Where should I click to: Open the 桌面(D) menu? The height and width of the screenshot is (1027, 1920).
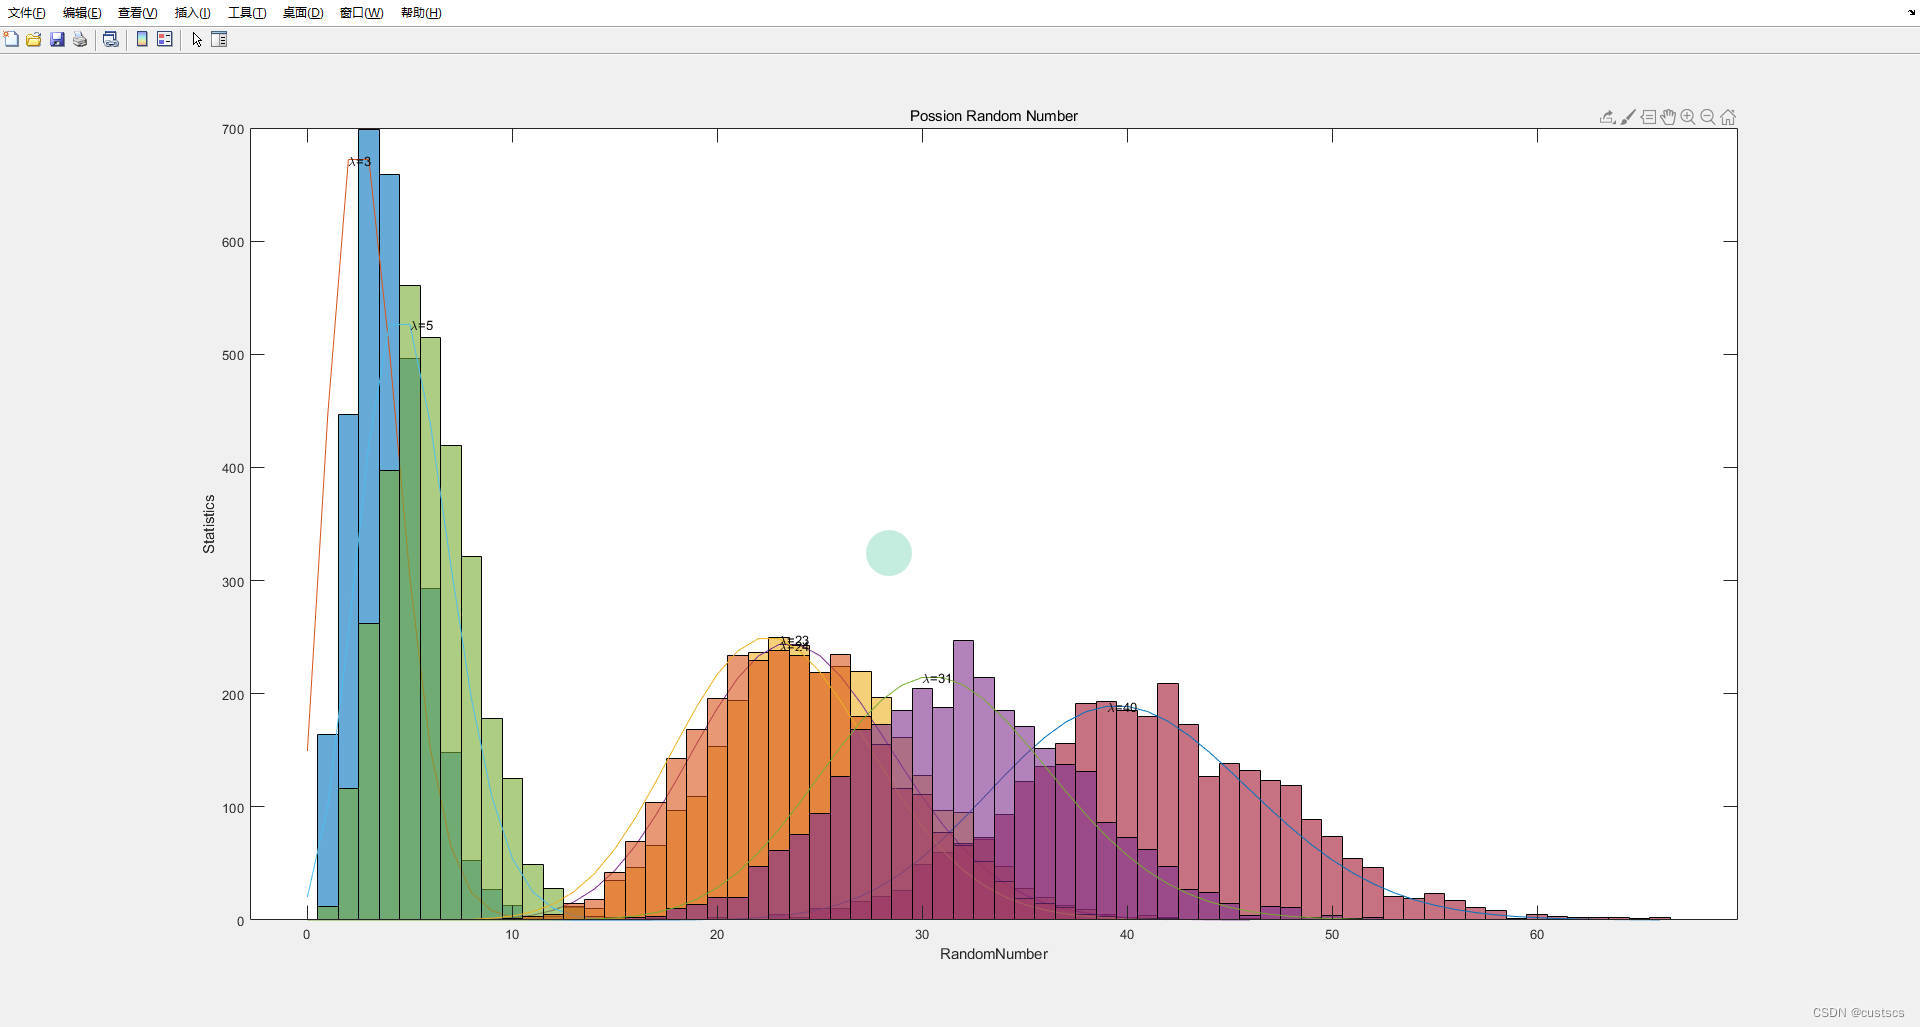pyautogui.click(x=303, y=13)
